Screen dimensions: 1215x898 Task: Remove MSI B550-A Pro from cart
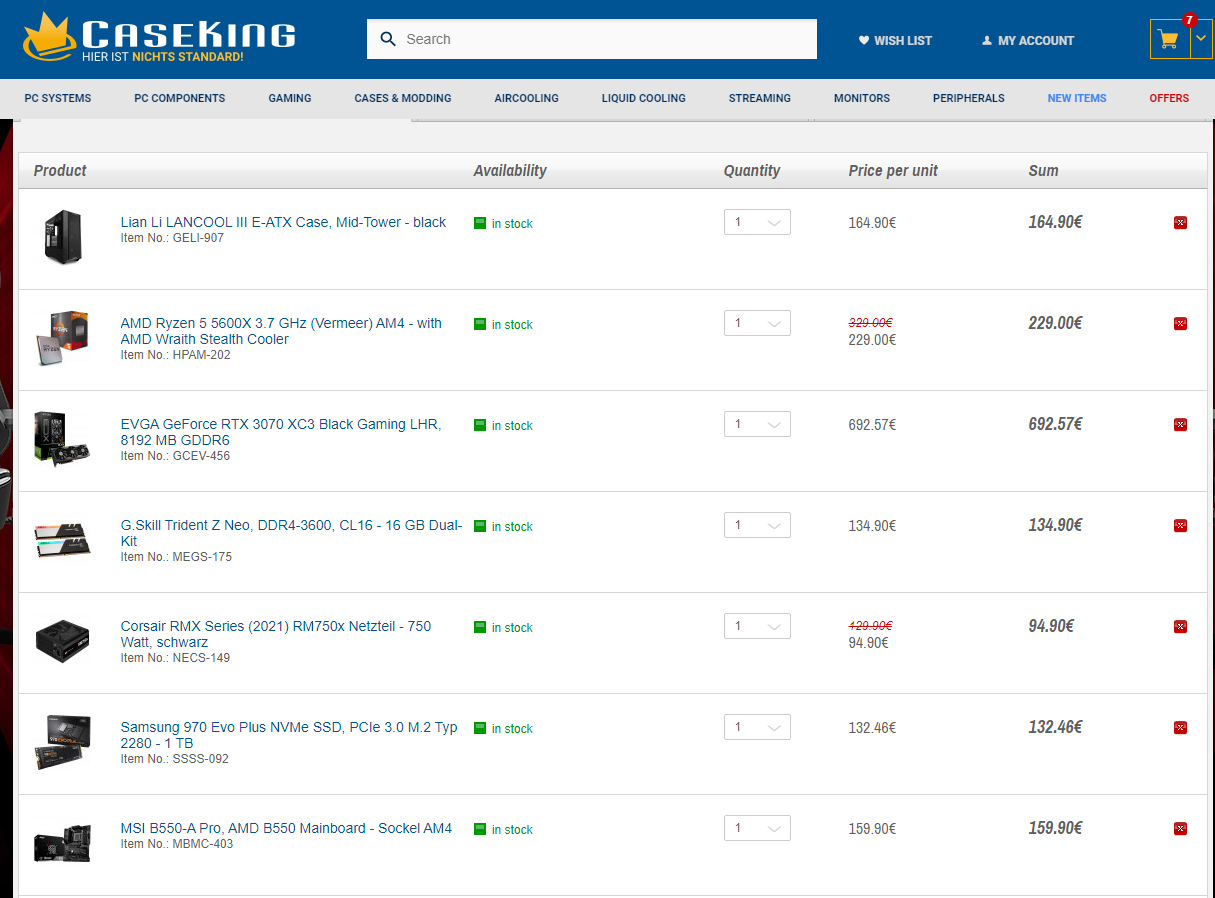[x=1180, y=828]
